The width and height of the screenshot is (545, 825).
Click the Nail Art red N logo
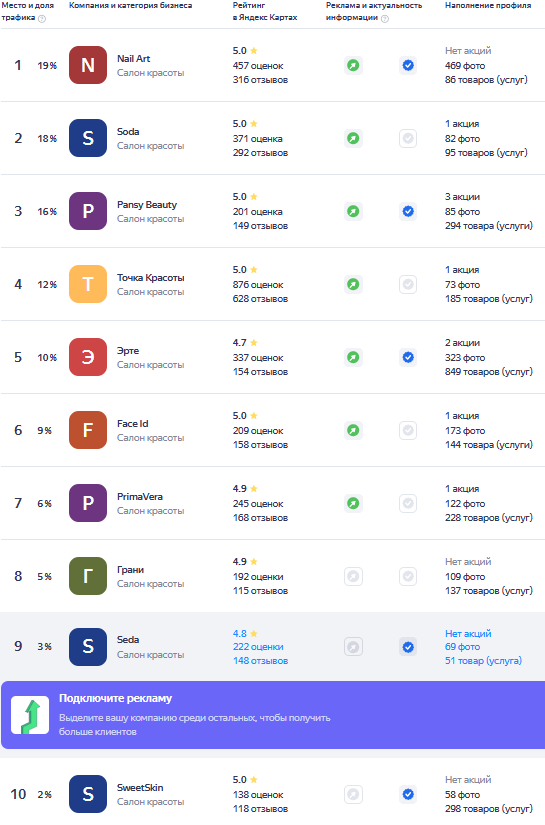[x=88, y=65]
